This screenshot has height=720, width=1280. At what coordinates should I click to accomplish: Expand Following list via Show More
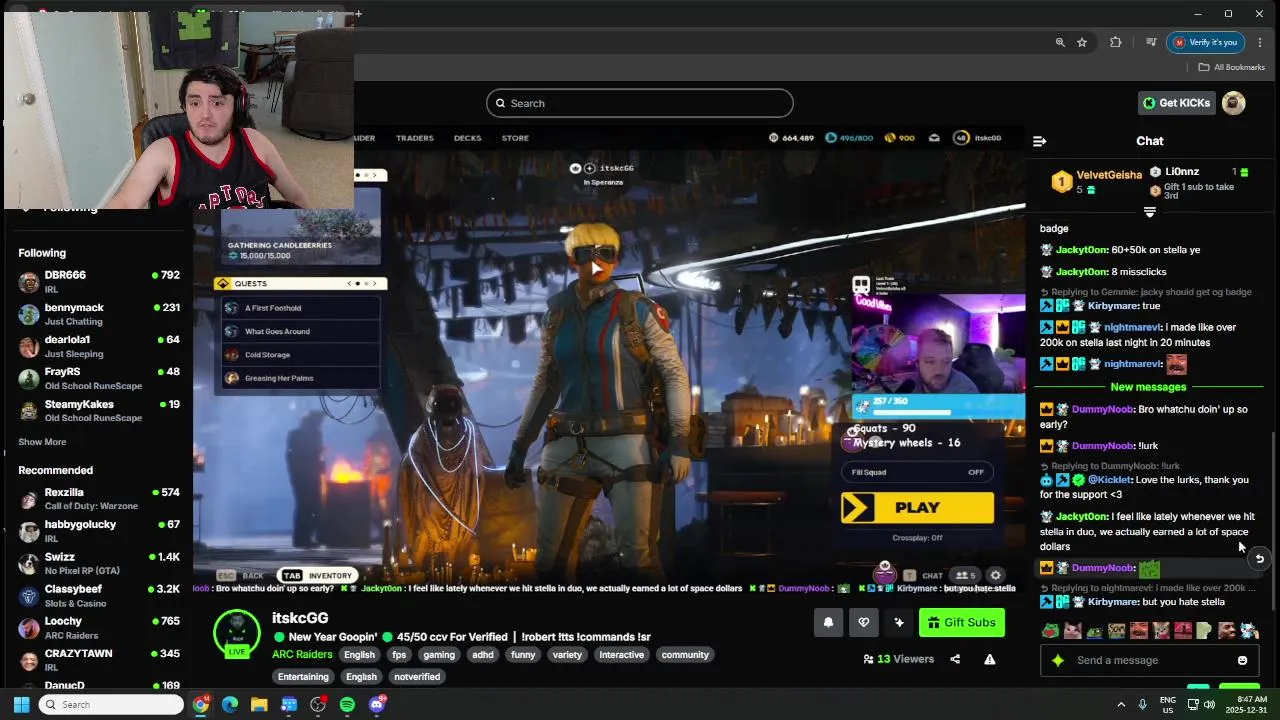[42, 442]
